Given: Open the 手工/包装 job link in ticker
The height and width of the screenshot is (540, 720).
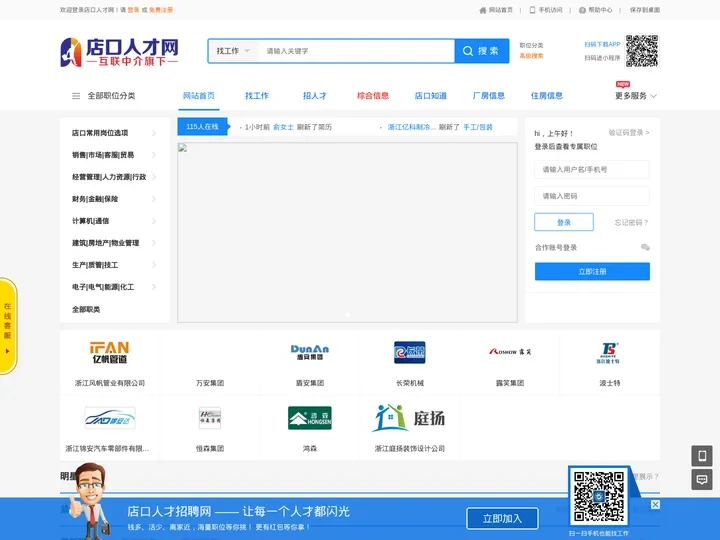Looking at the screenshot, I should tap(478, 127).
